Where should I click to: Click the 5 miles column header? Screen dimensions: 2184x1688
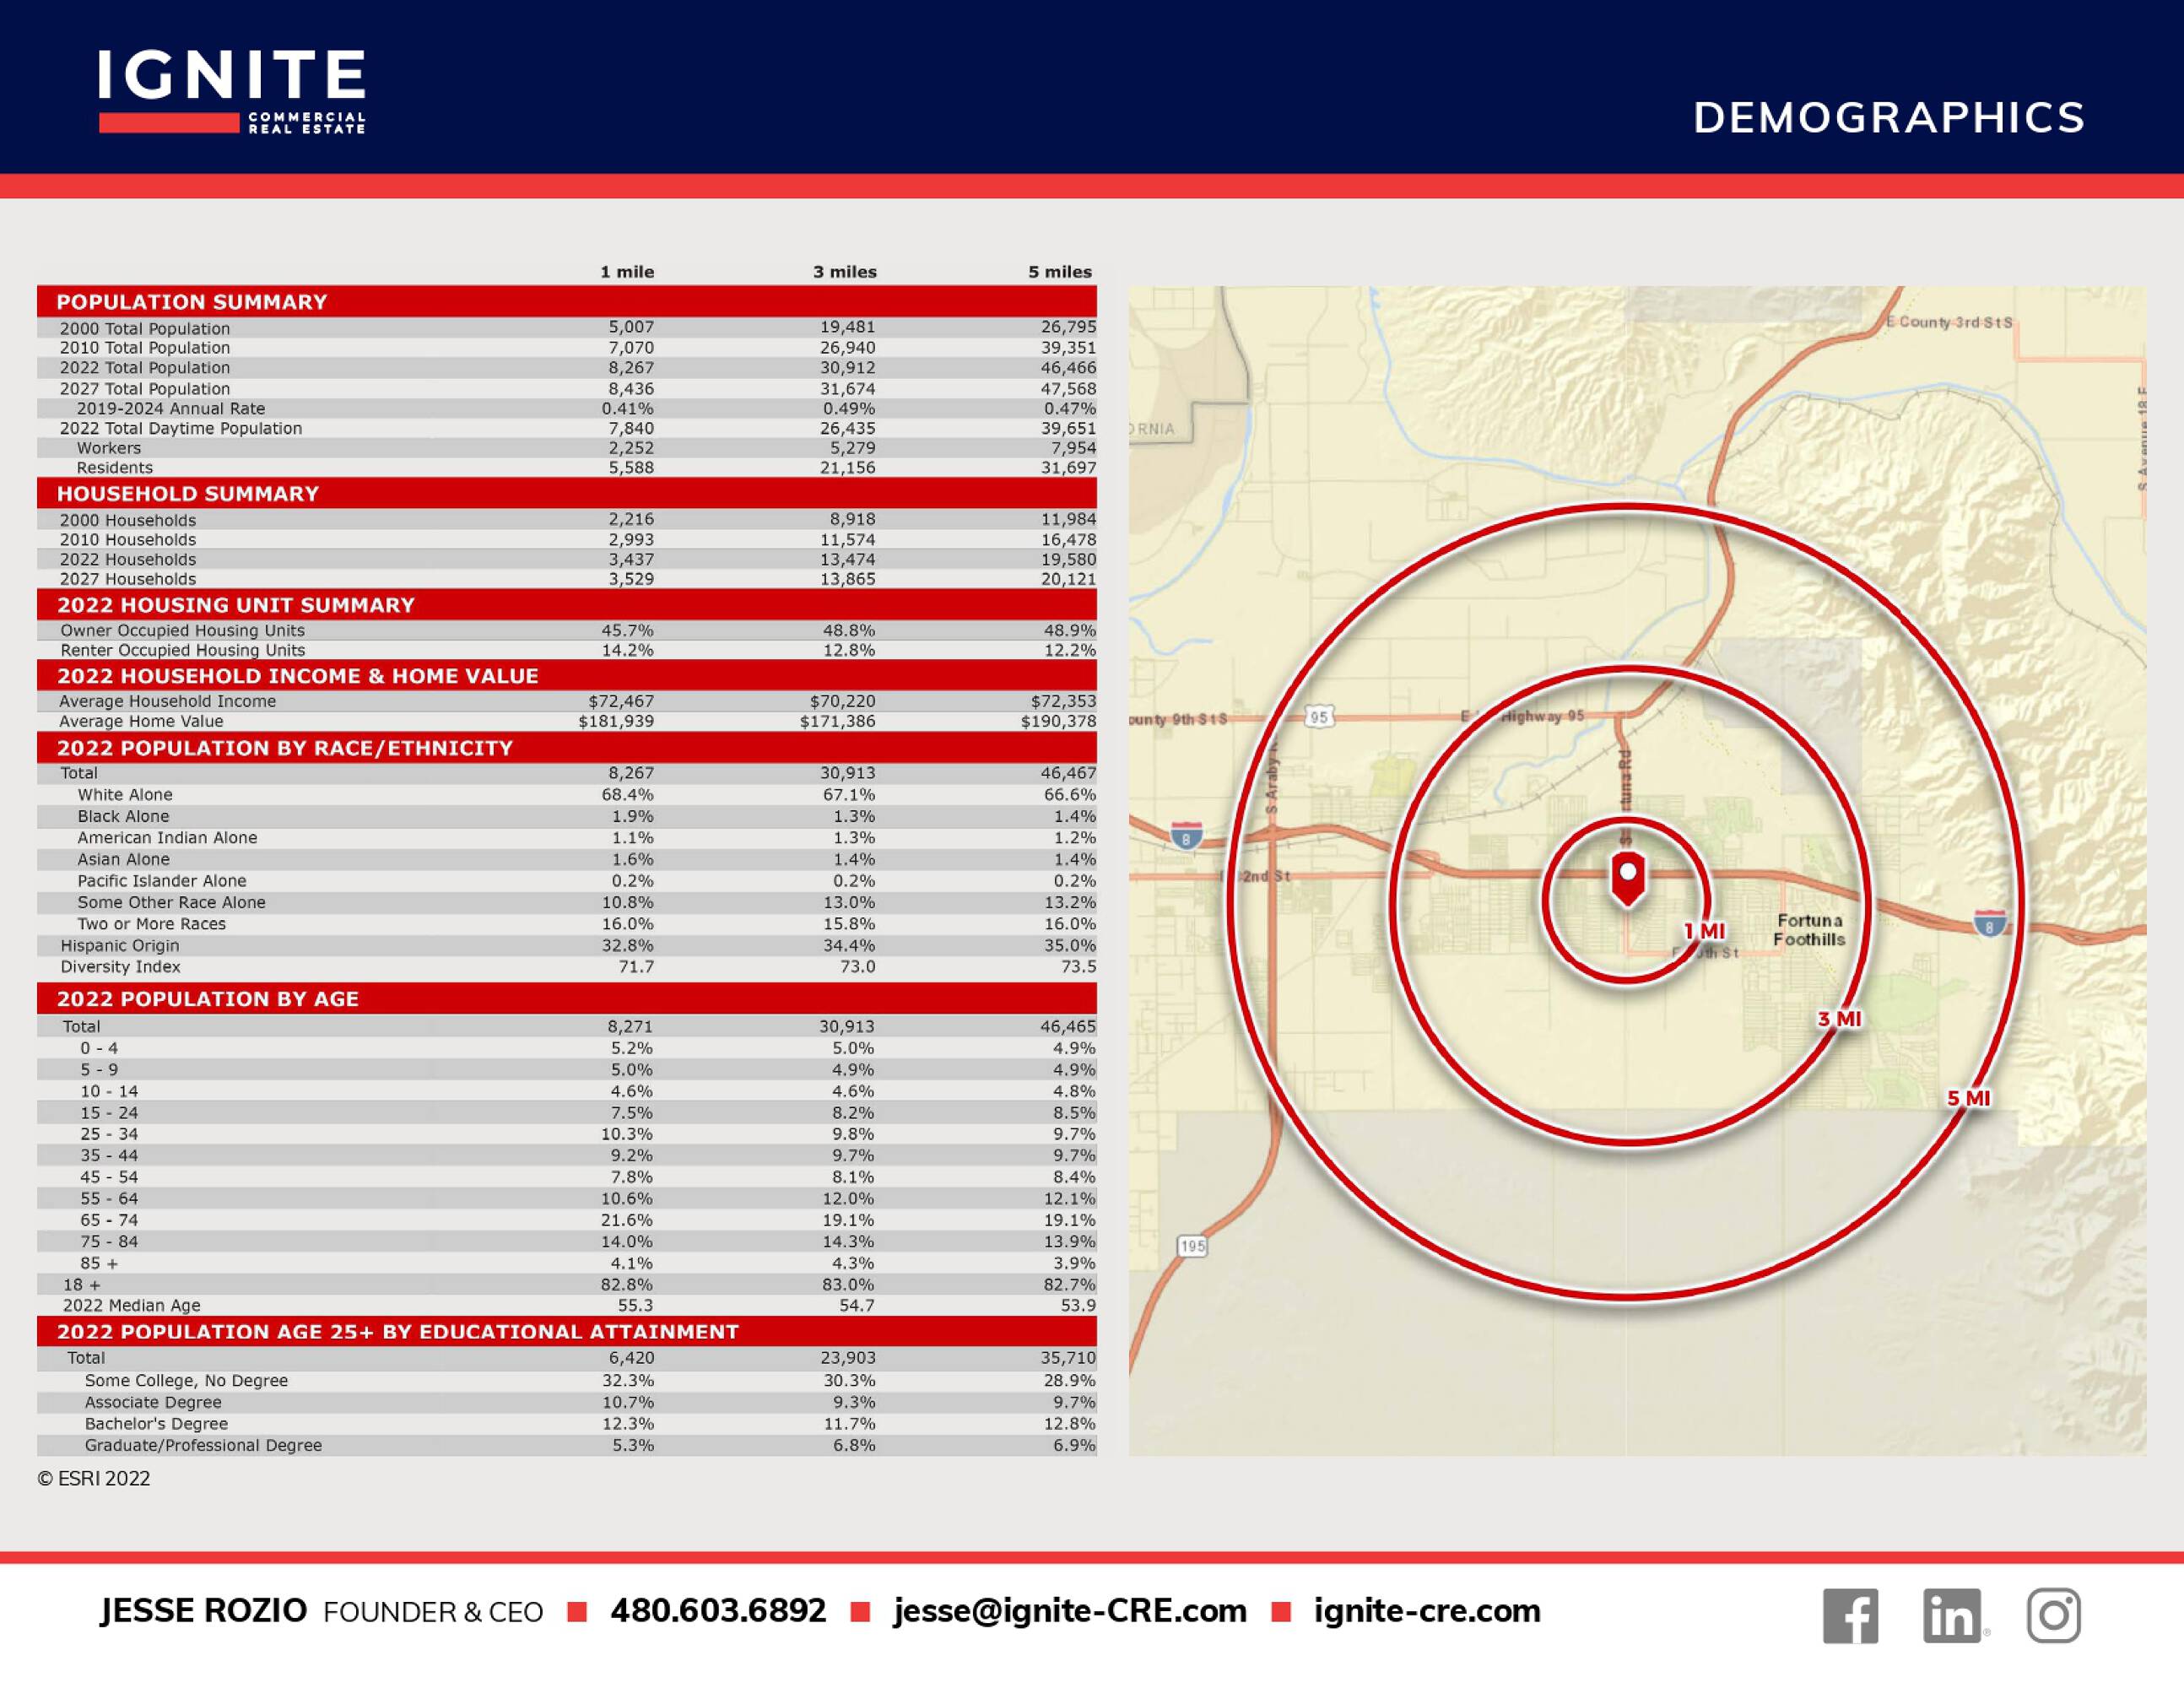[x=1059, y=272]
